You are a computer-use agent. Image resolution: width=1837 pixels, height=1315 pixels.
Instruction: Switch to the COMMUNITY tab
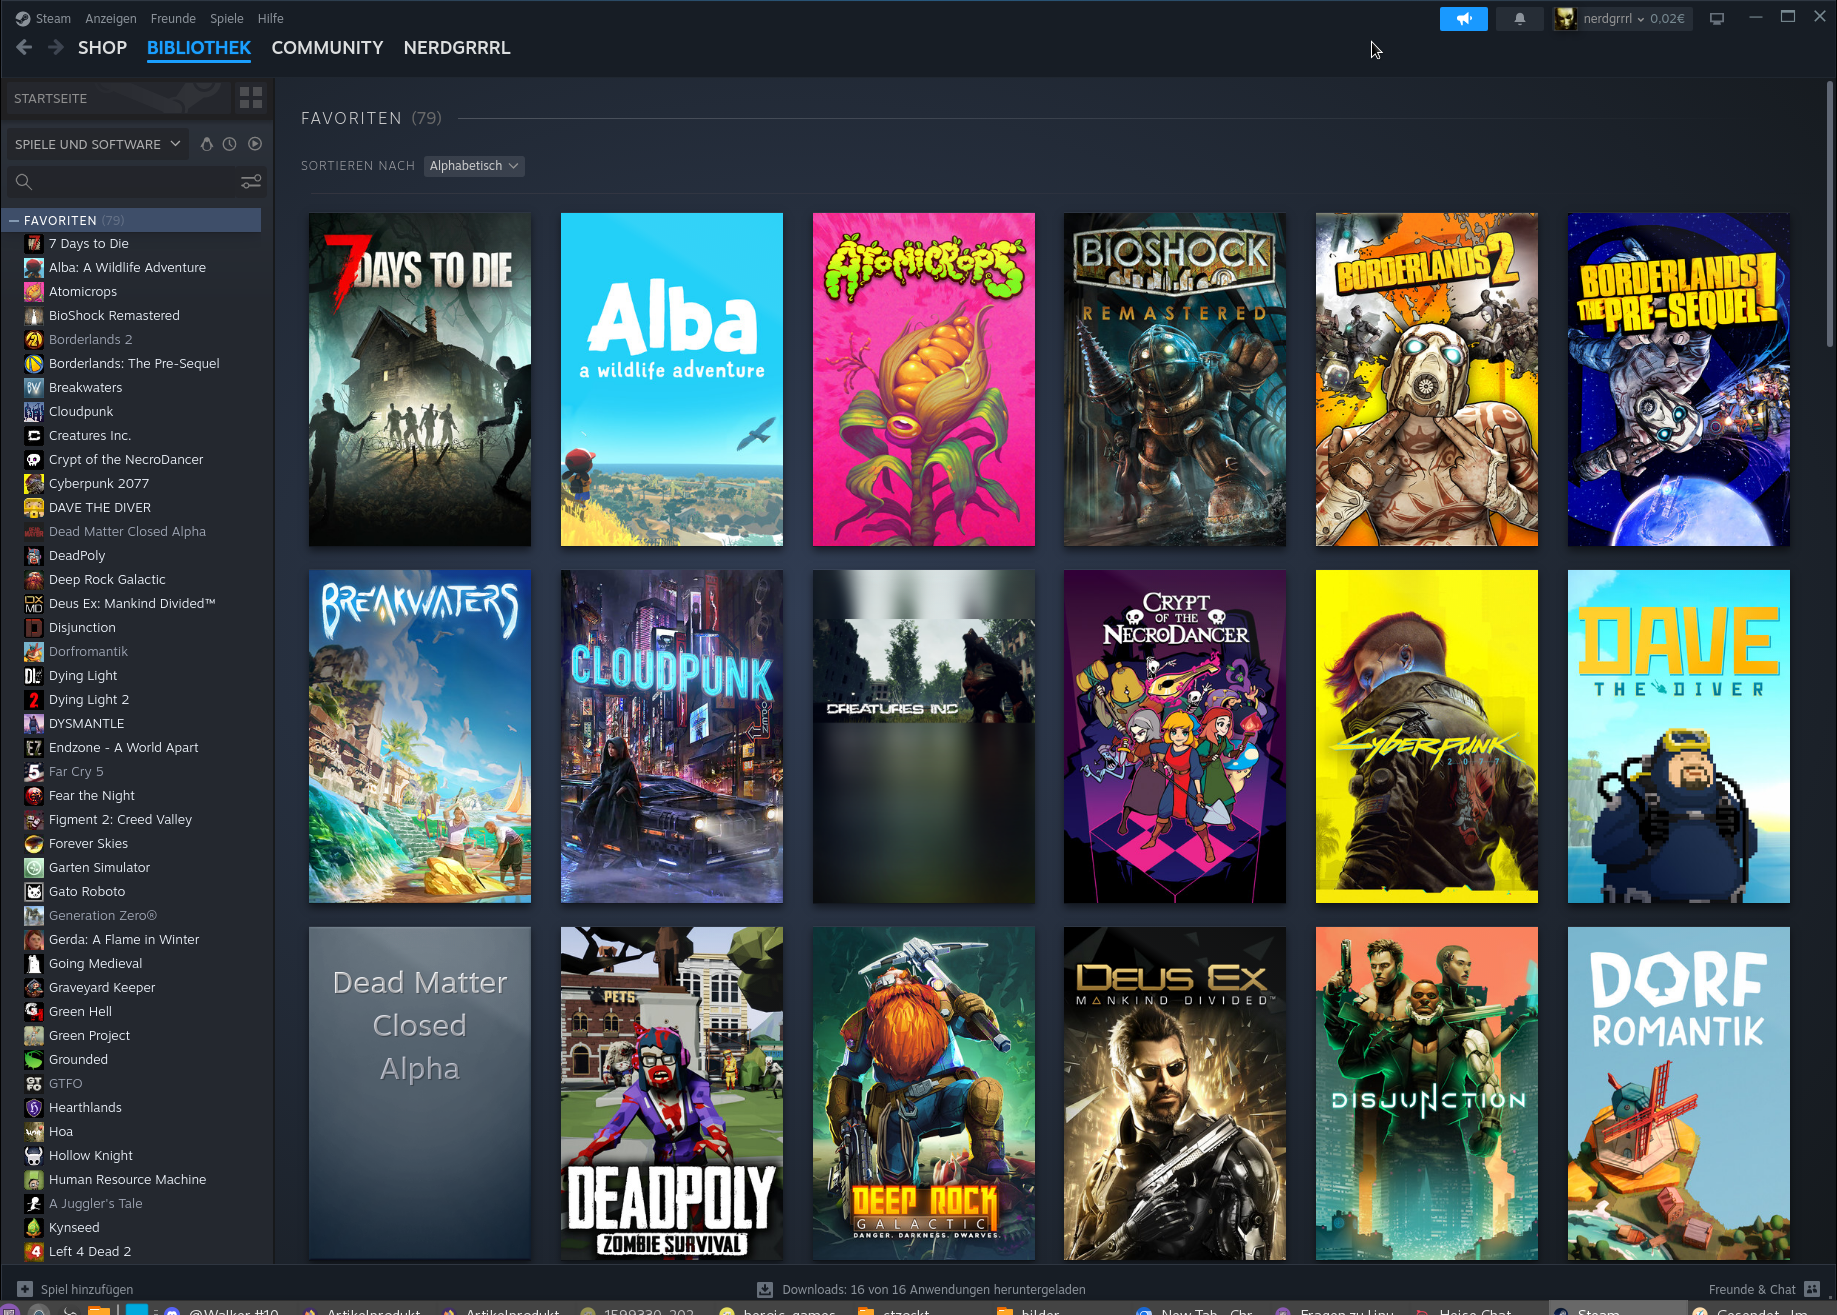[x=327, y=48]
